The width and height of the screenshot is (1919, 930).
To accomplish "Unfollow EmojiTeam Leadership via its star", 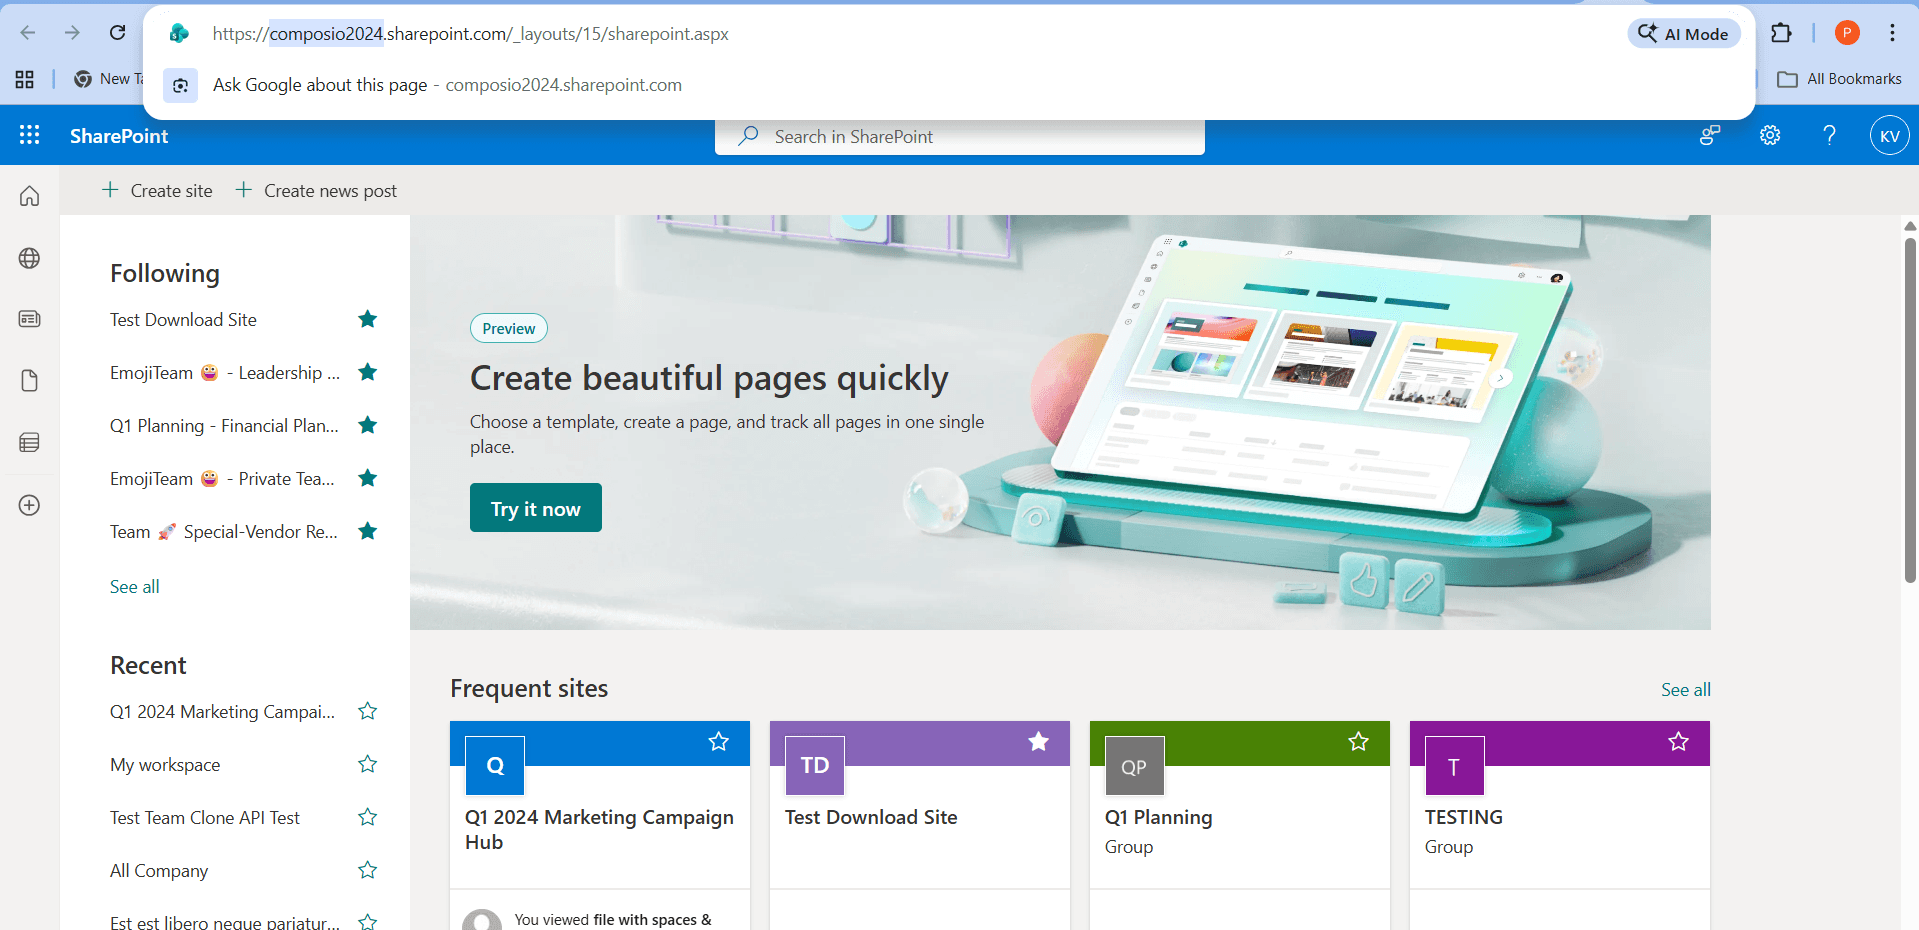I will 368,372.
